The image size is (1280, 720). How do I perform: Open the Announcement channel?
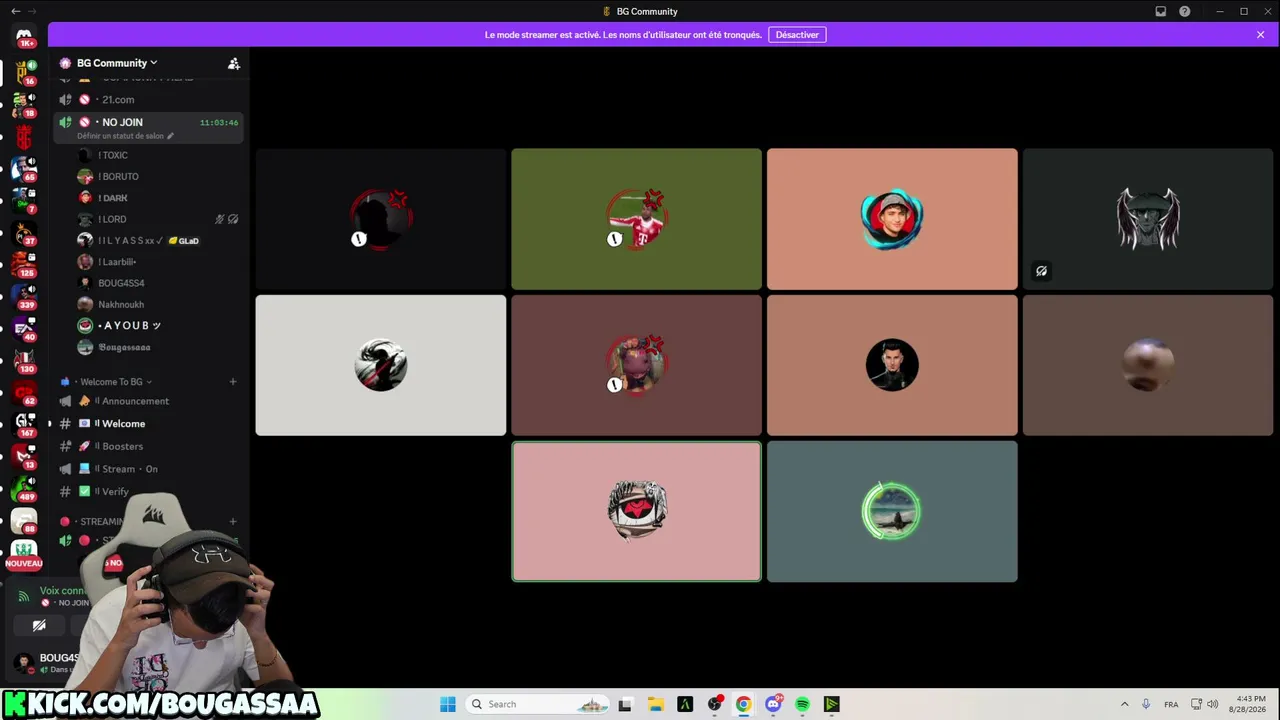[148, 401]
